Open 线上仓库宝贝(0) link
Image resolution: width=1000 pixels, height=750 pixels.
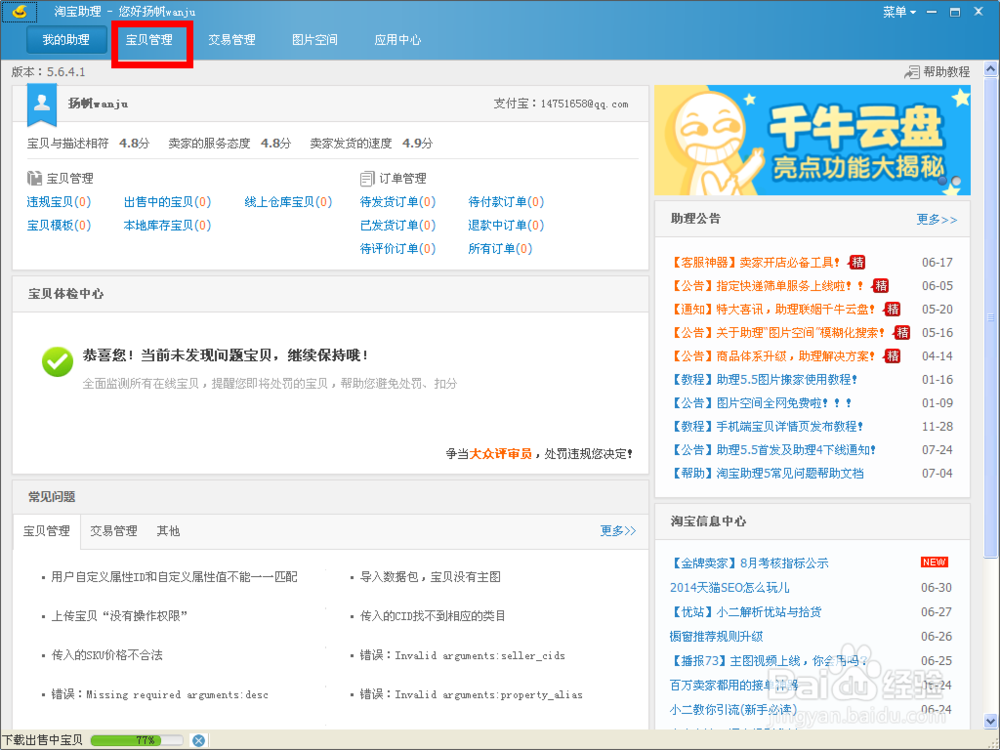[288, 202]
